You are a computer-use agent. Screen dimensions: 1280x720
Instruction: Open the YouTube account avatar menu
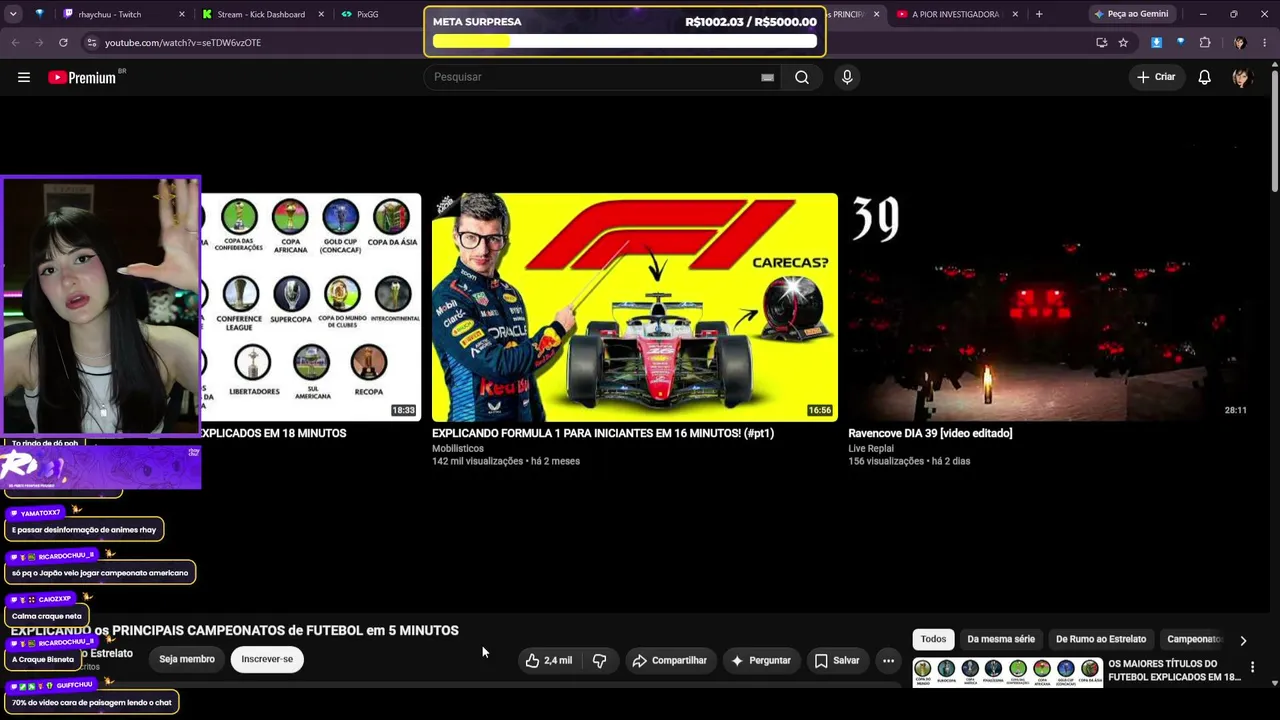pos(1241,77)
